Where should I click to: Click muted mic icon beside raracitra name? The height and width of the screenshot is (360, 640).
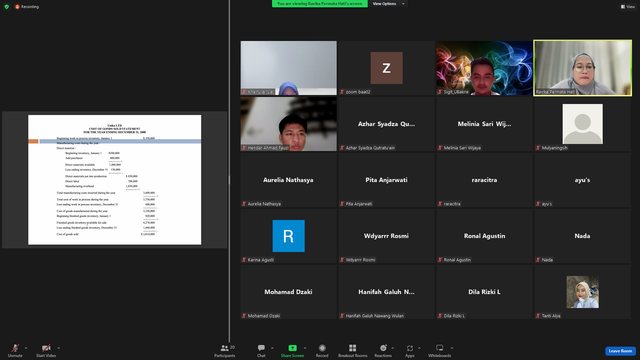tap(440, 204)
